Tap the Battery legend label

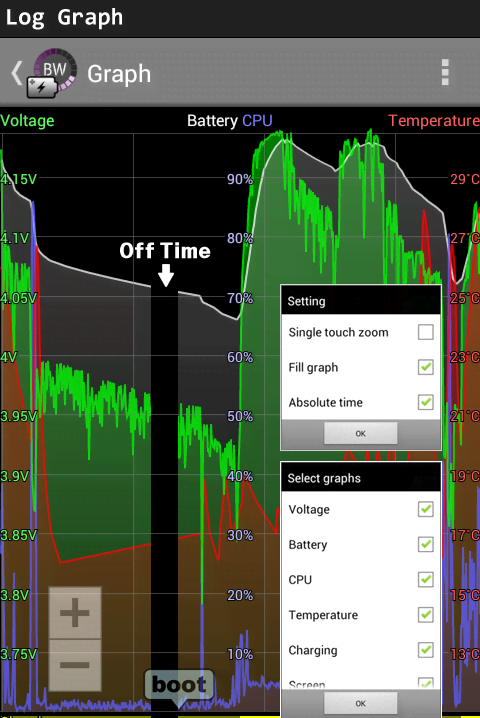[x=212, y=121]
